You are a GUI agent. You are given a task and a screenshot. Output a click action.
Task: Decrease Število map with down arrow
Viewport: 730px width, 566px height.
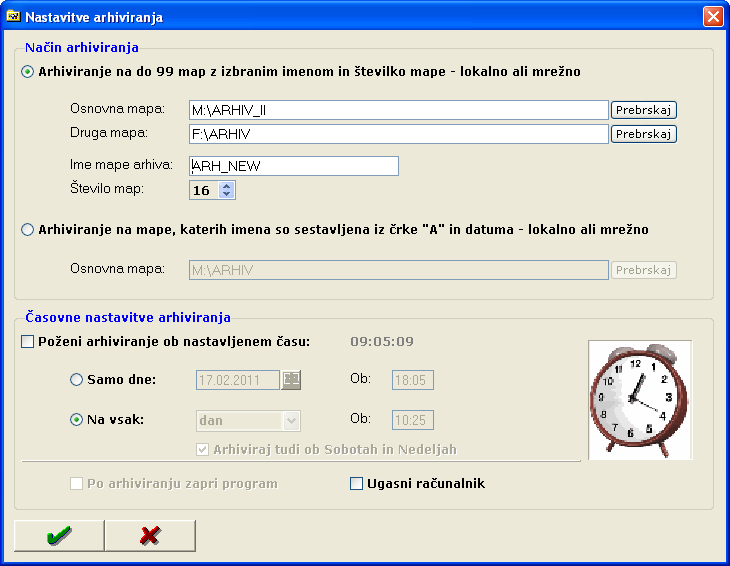227,194
